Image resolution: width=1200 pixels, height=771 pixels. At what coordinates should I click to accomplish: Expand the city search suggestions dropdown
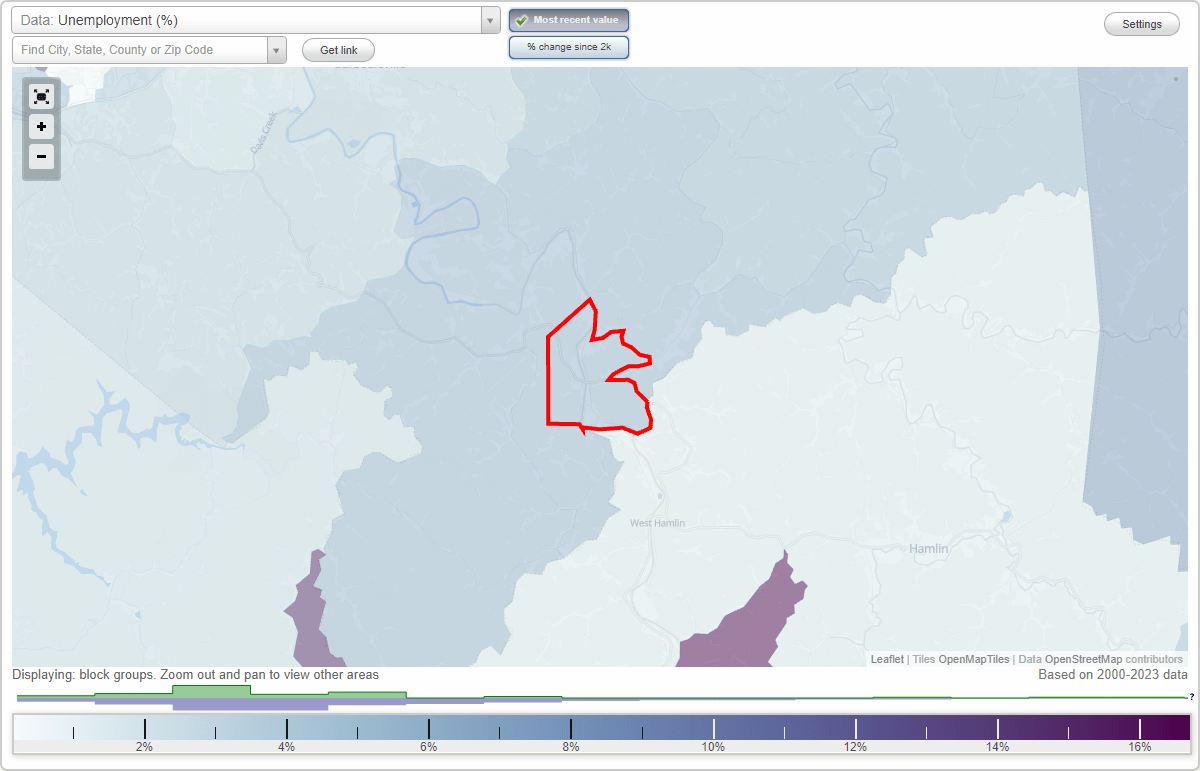pos(277,49)
